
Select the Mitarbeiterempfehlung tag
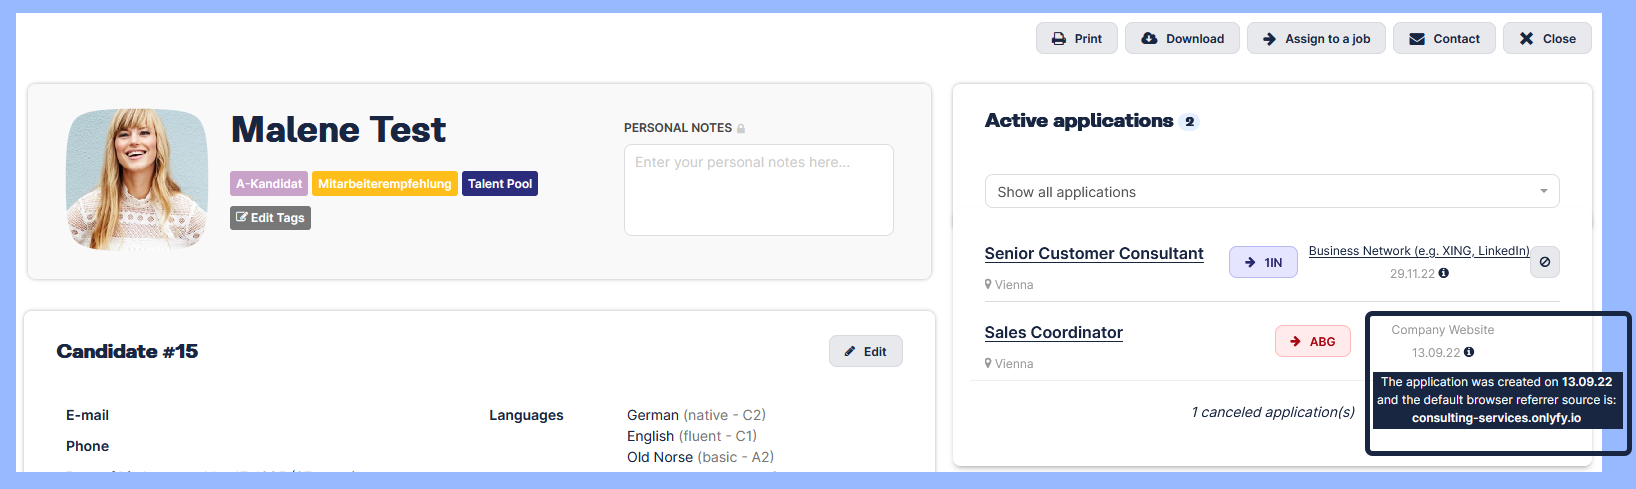pos(385,184)
